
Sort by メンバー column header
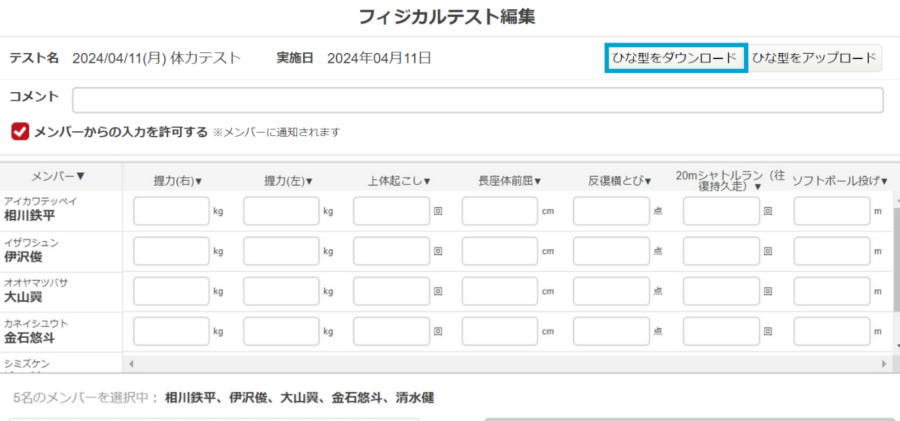pyautogui.click(x=58, y=176)
